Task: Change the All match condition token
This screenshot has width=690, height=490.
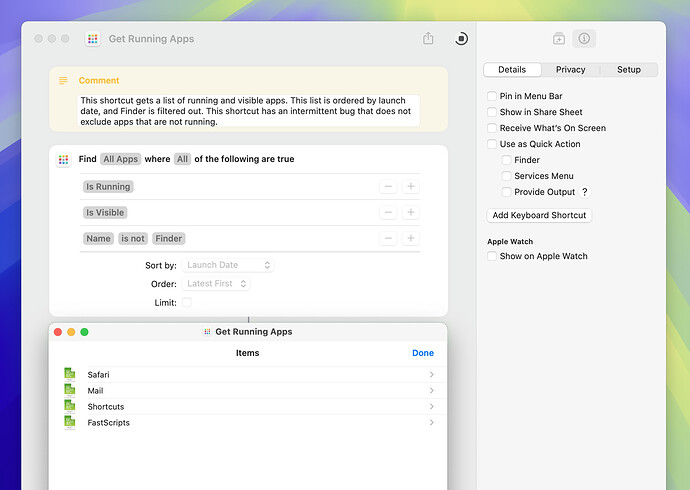Action: click(182, 159)
